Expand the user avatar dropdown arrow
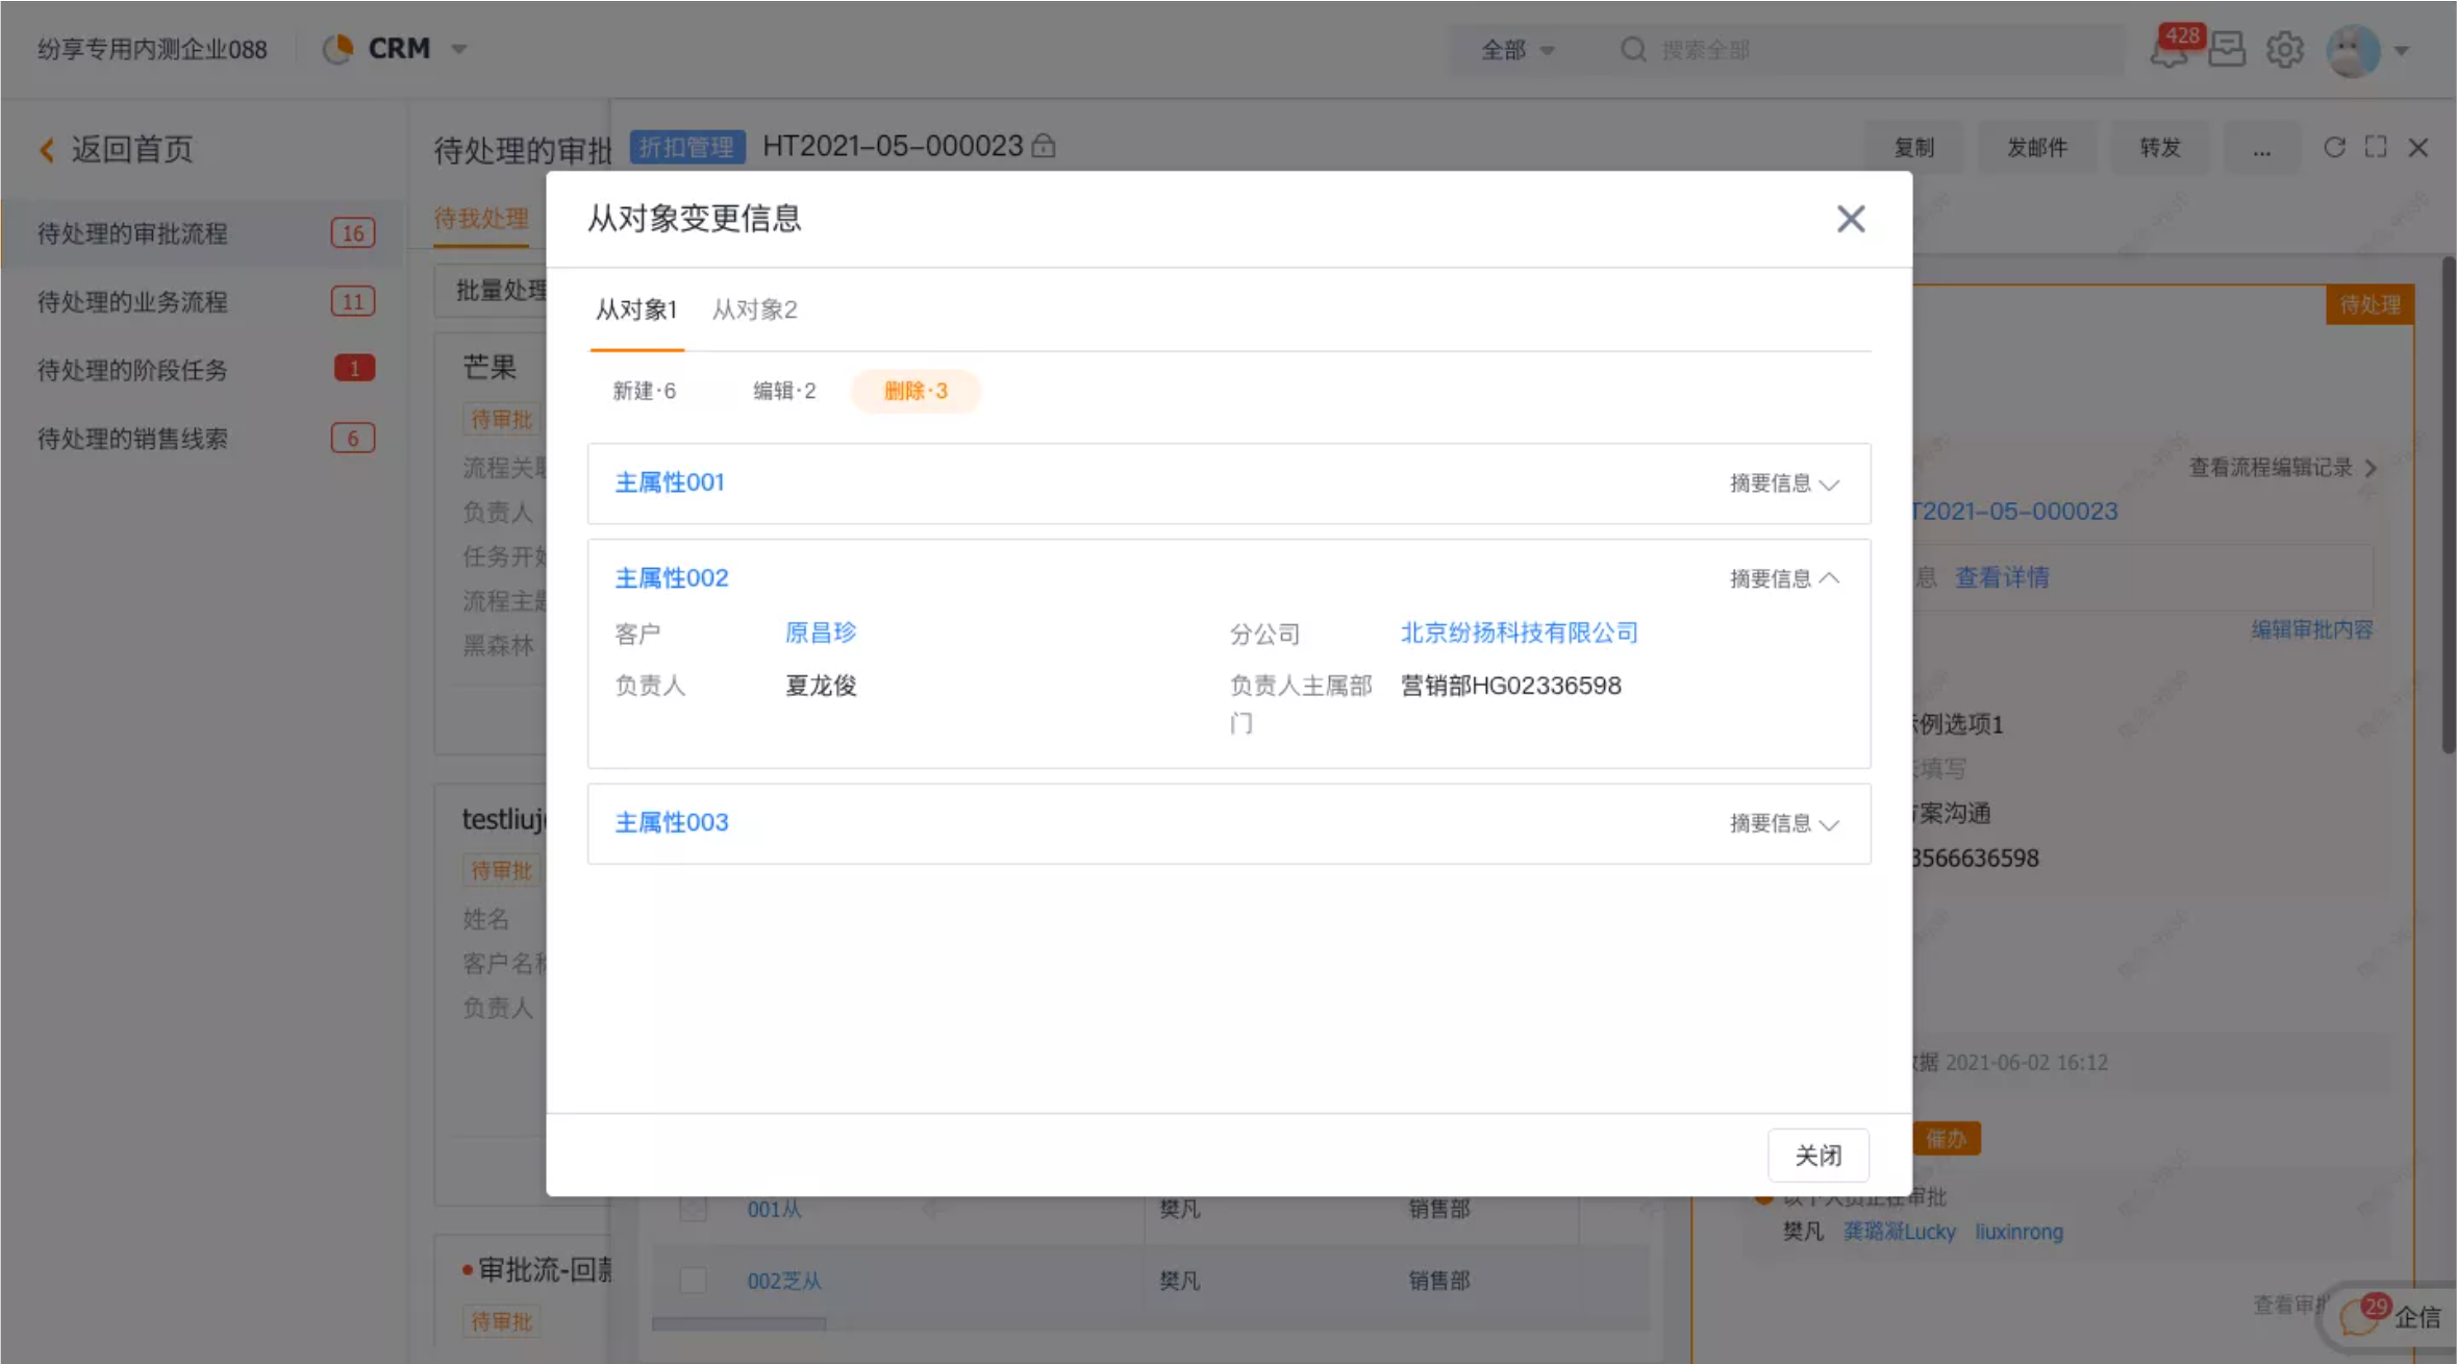Image resolution: width=2458 pixels, height=1364 pixels. click(x=2401, y=50)
